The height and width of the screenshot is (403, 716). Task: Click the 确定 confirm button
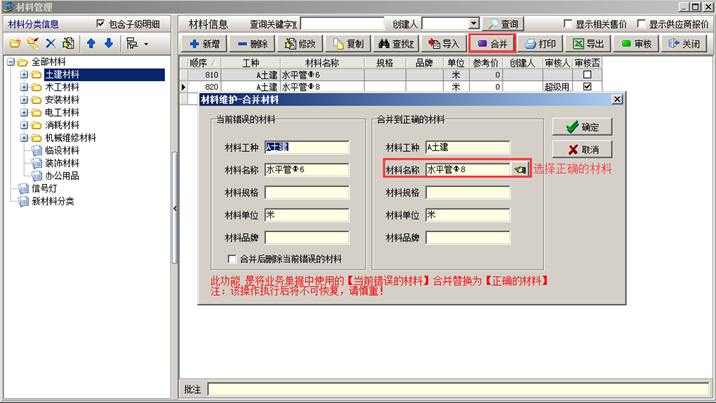[x=582, y=128]
